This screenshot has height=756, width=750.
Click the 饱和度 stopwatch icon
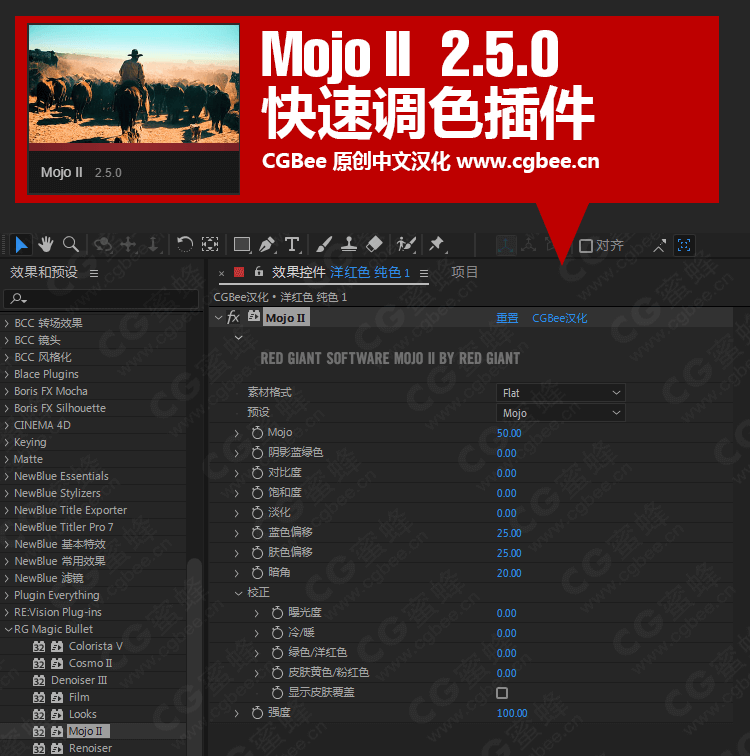coord(257,492)
